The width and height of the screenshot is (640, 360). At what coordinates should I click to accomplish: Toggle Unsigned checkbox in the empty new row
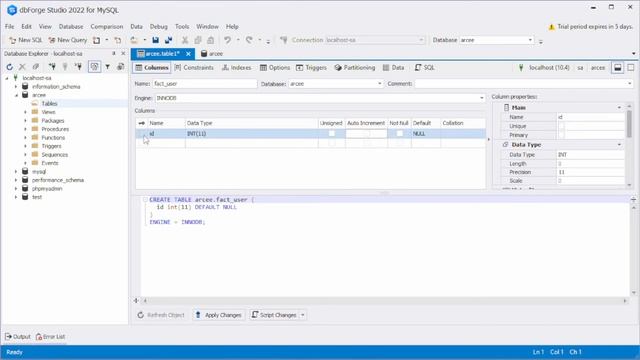pyautogui.click(x=332, y=143)
